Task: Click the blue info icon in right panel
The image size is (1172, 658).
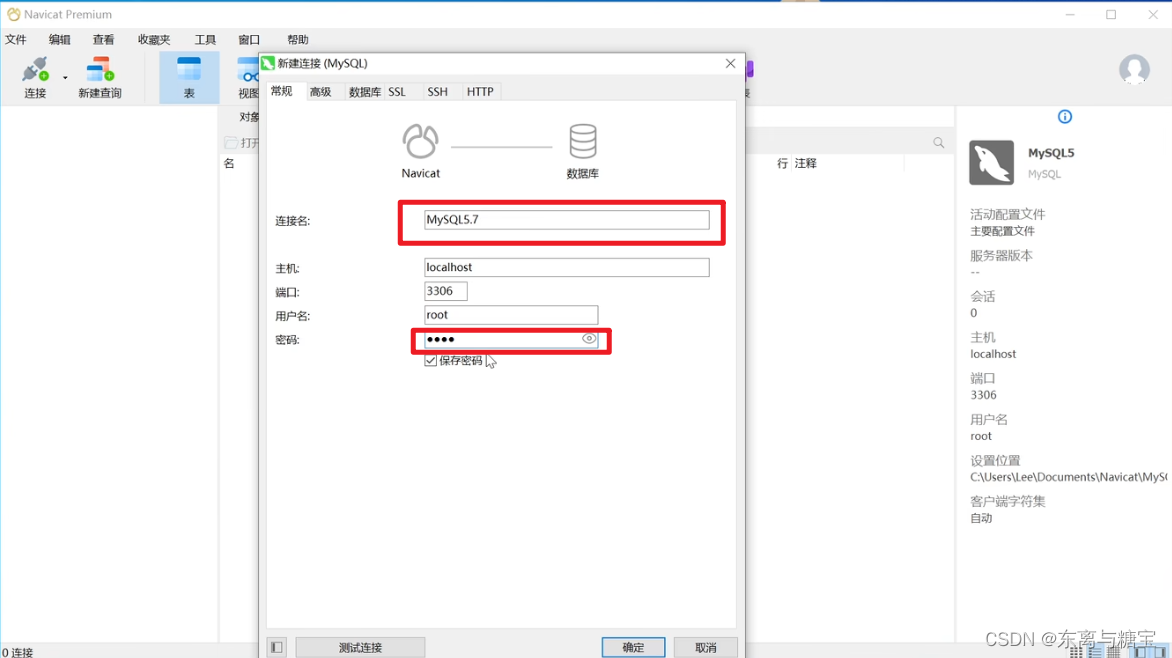Action: (1064, 117)
